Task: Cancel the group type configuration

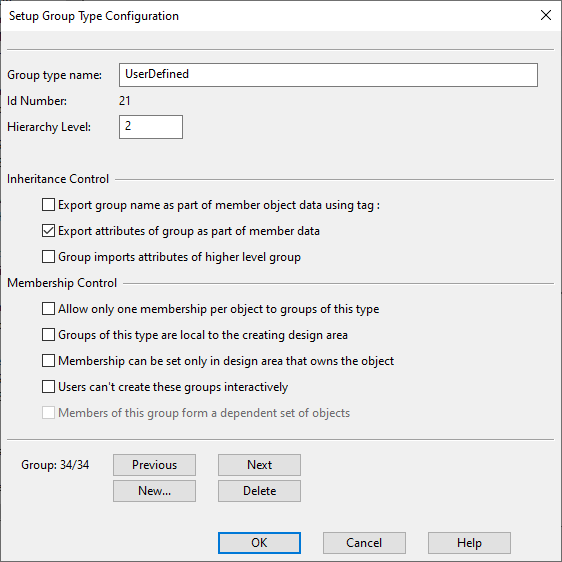Action: point(364,543)
